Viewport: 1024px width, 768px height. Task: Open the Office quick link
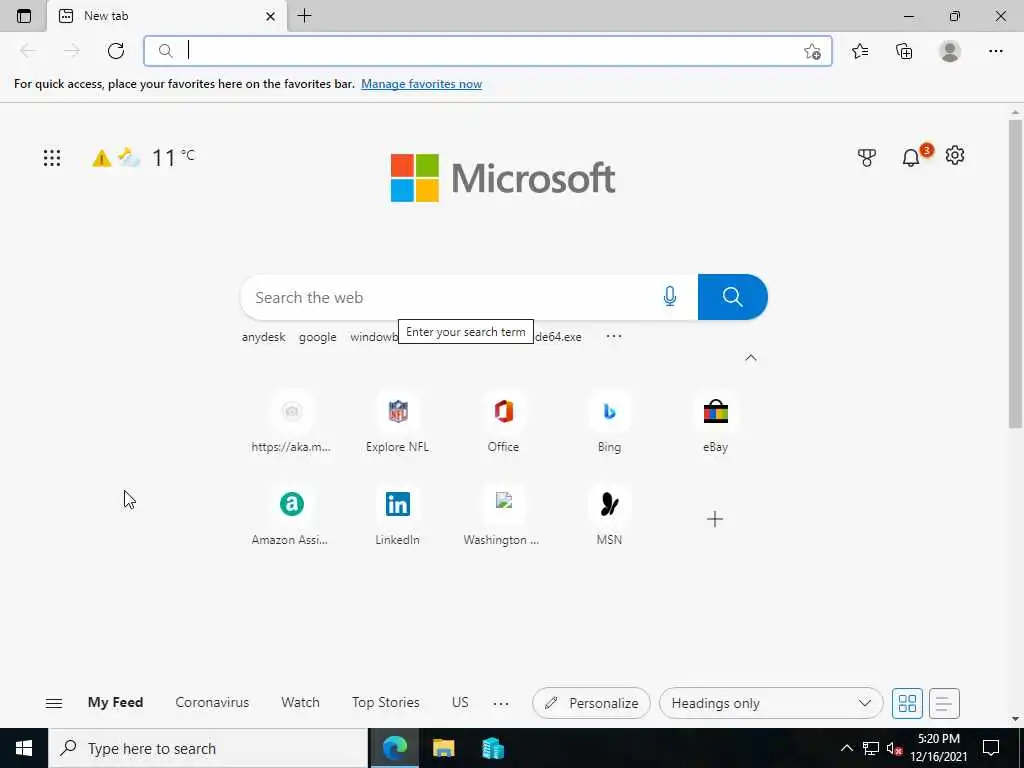coord(503,423)
